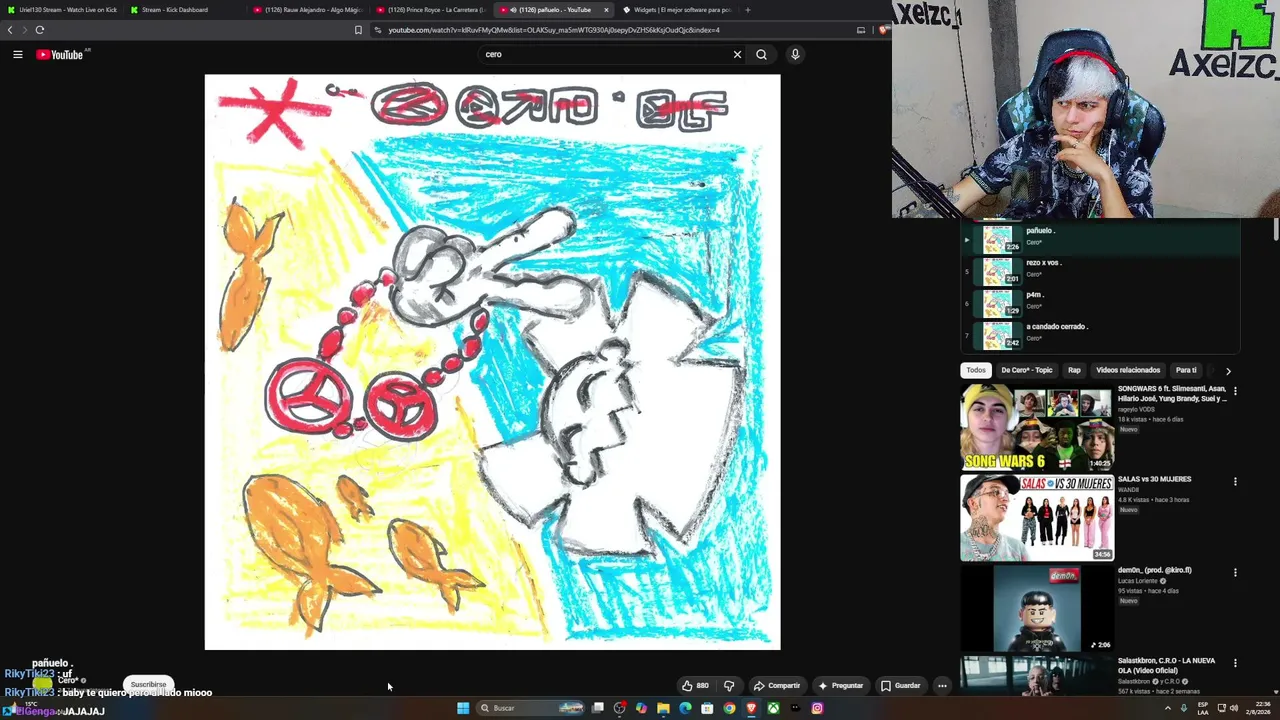This screenshot has width=1280, height=720.
Task: Open 'dem0n_ (prod. @kiro.fl)' title link
Action: [1155, 570]
